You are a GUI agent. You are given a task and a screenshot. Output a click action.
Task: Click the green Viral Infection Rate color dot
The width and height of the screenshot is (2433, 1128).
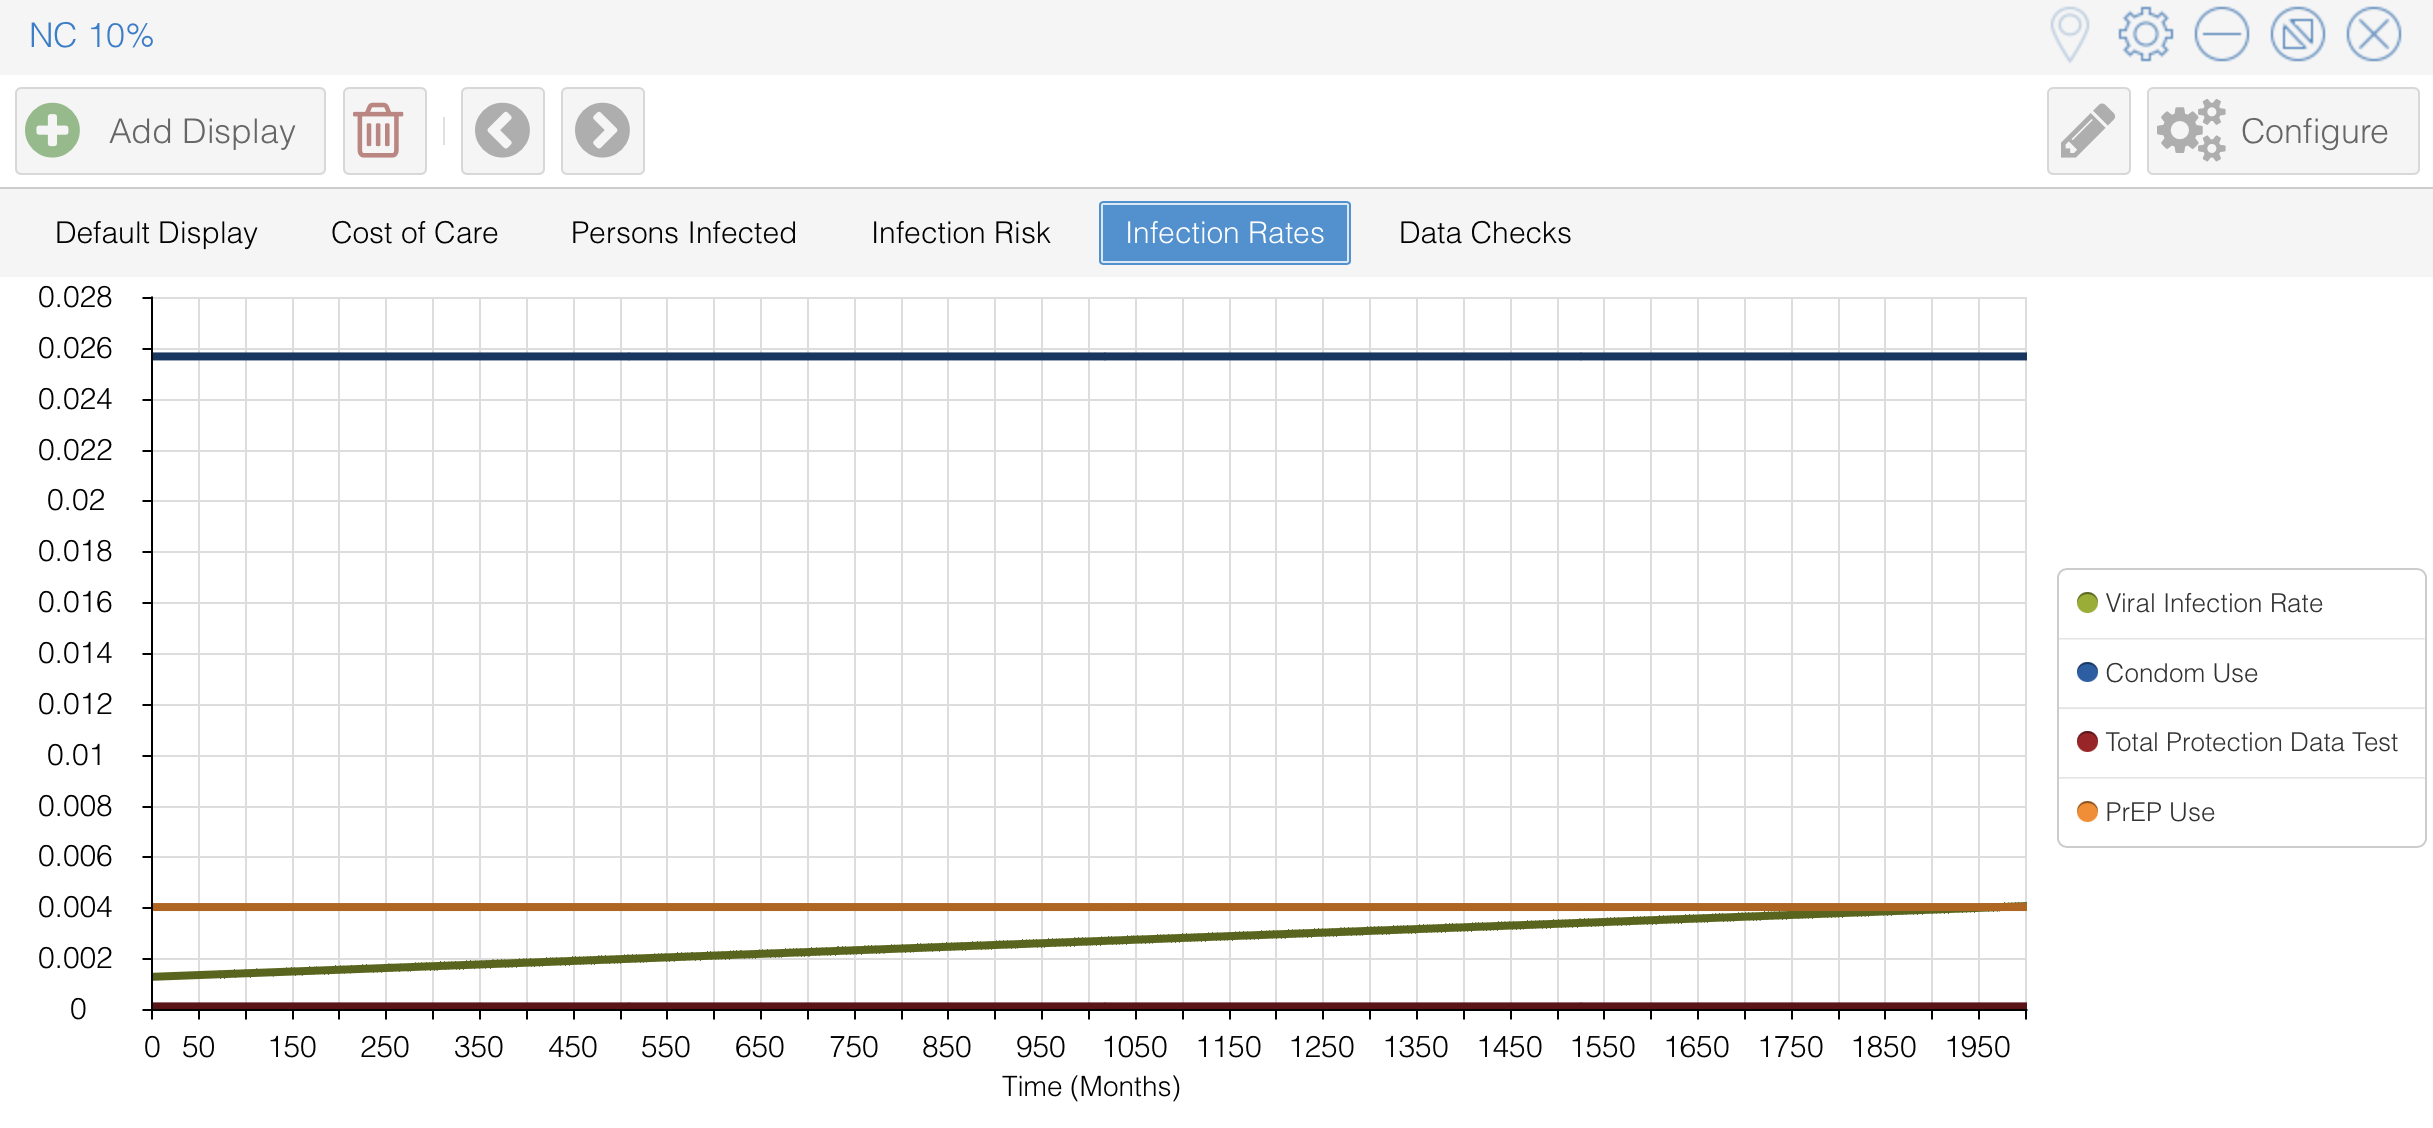pyautogui.click(x=2086, y=602)
